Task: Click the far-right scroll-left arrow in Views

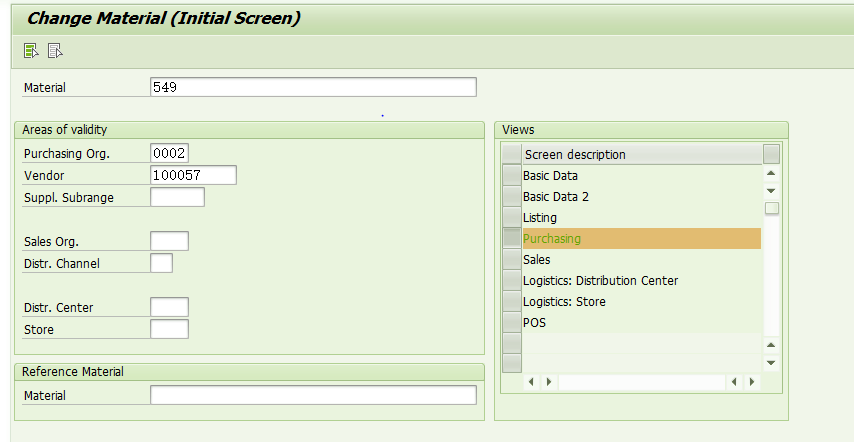Action: click(734, 382)
